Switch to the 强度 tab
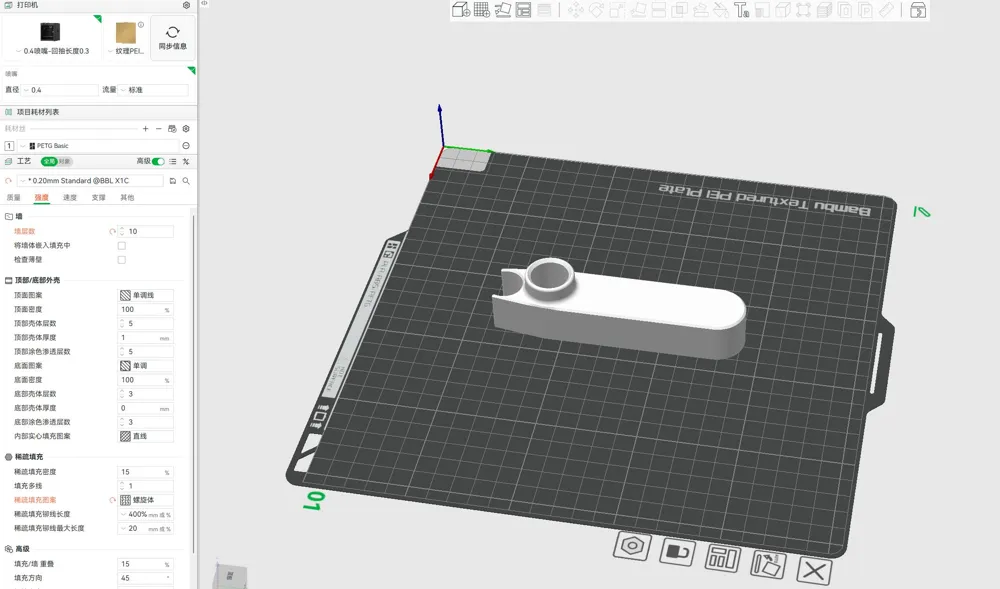Viewport: 1000px width, 589px height. [x=41, y=198]
